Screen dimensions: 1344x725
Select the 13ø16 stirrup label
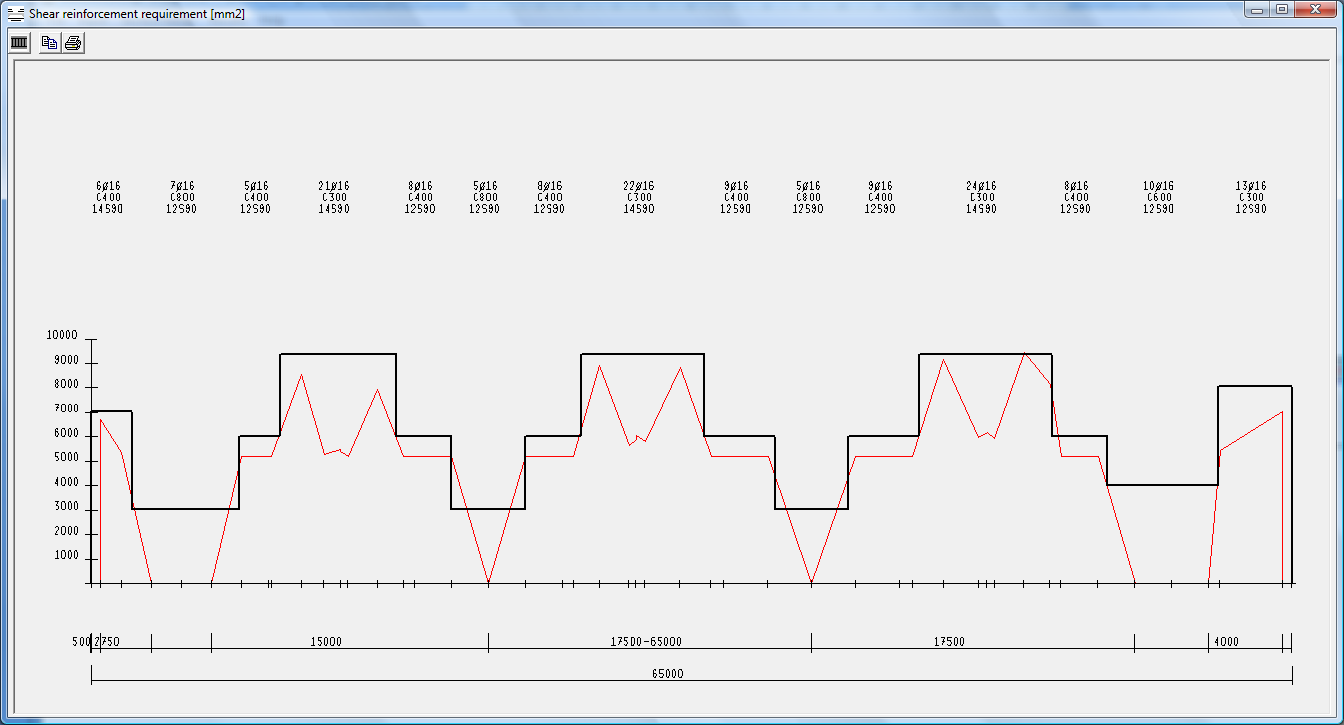click(1251, 186)
